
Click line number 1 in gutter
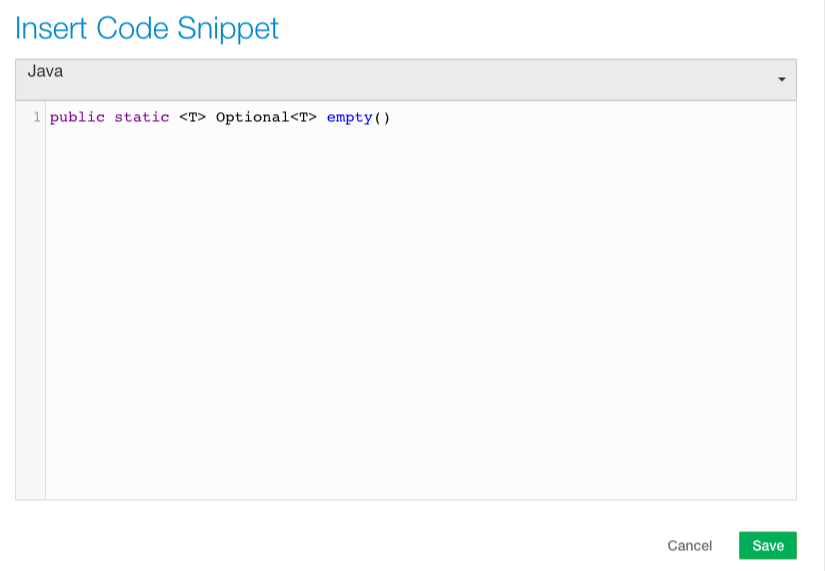pyautogui.click(x=37, y=118)
